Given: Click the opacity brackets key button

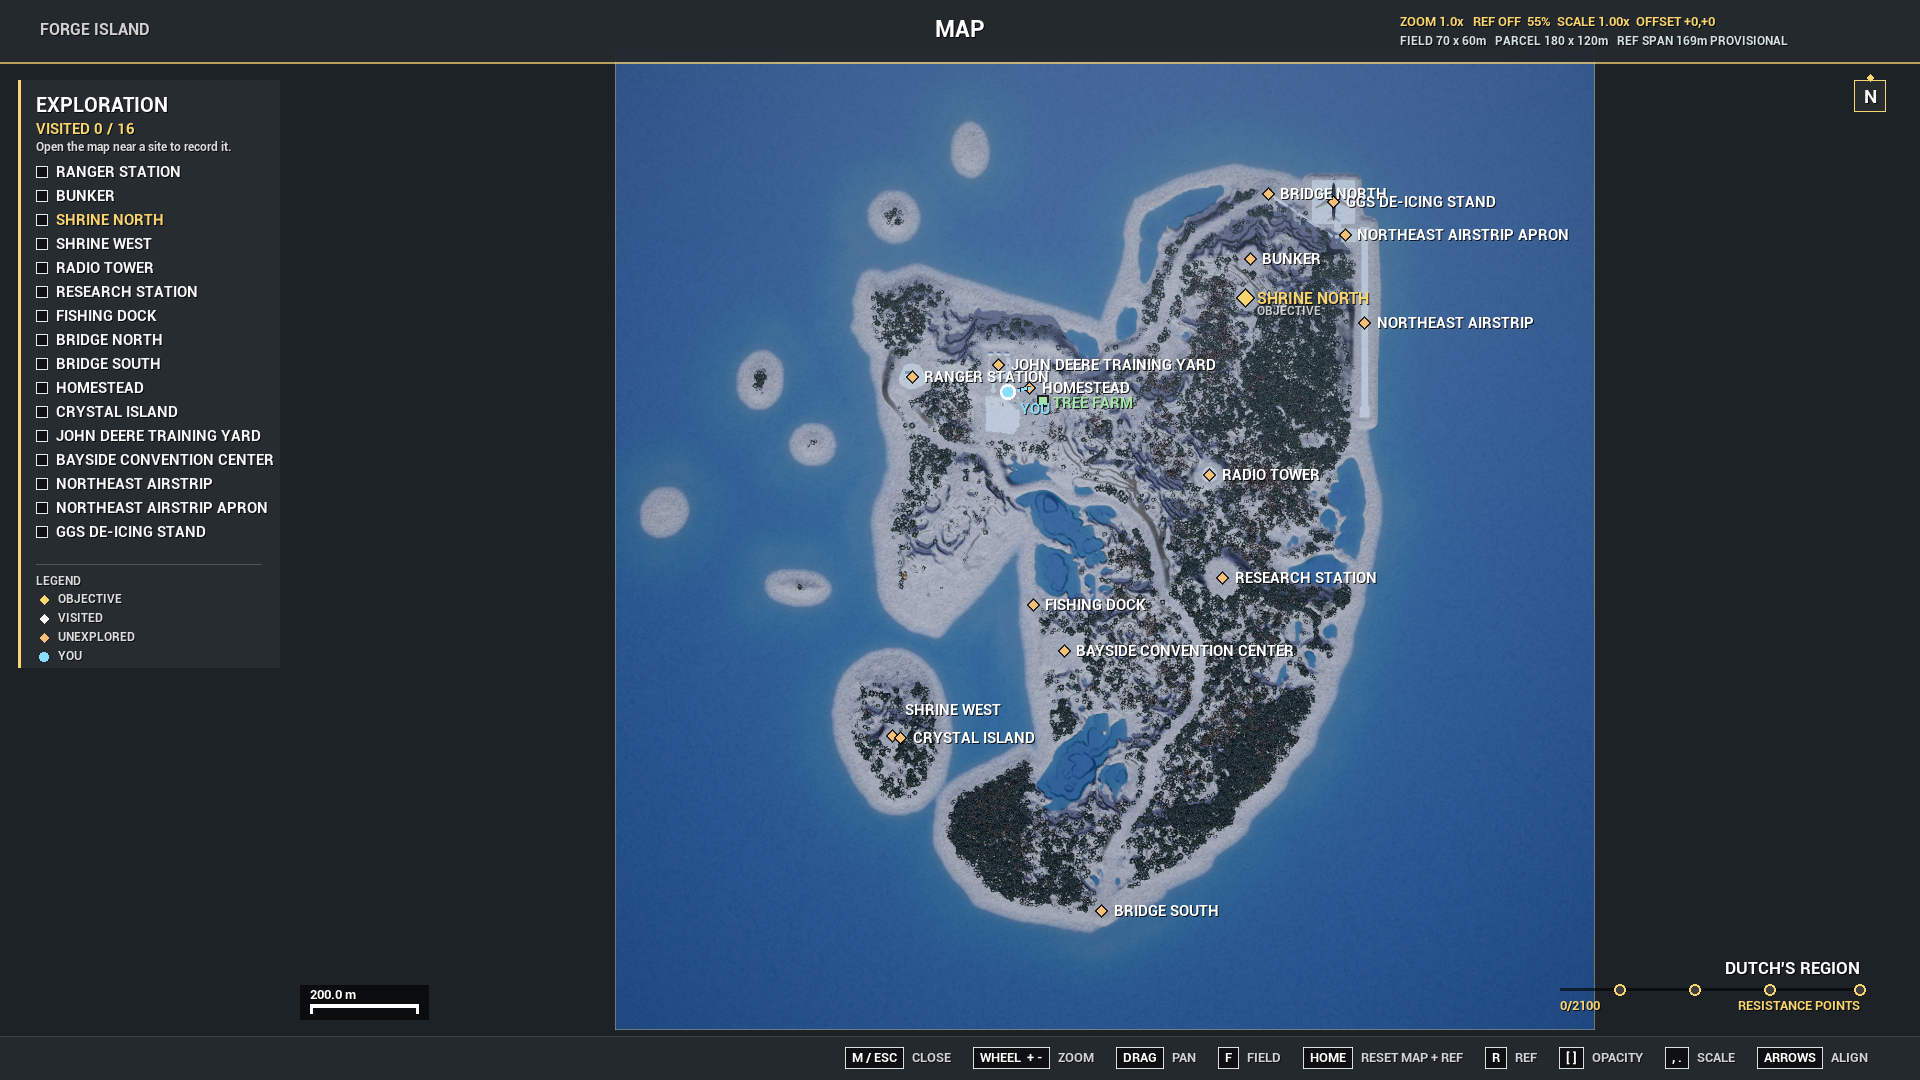Looking at the screenshot, I should pos(1571,1058).
